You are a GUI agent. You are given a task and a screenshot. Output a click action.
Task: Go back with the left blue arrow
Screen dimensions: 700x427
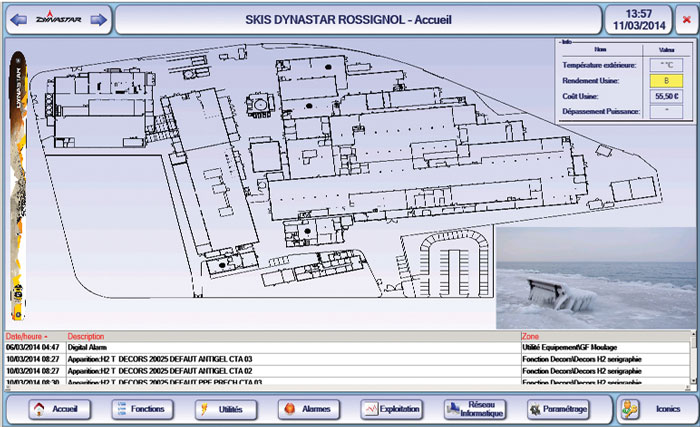pos(18,20)
